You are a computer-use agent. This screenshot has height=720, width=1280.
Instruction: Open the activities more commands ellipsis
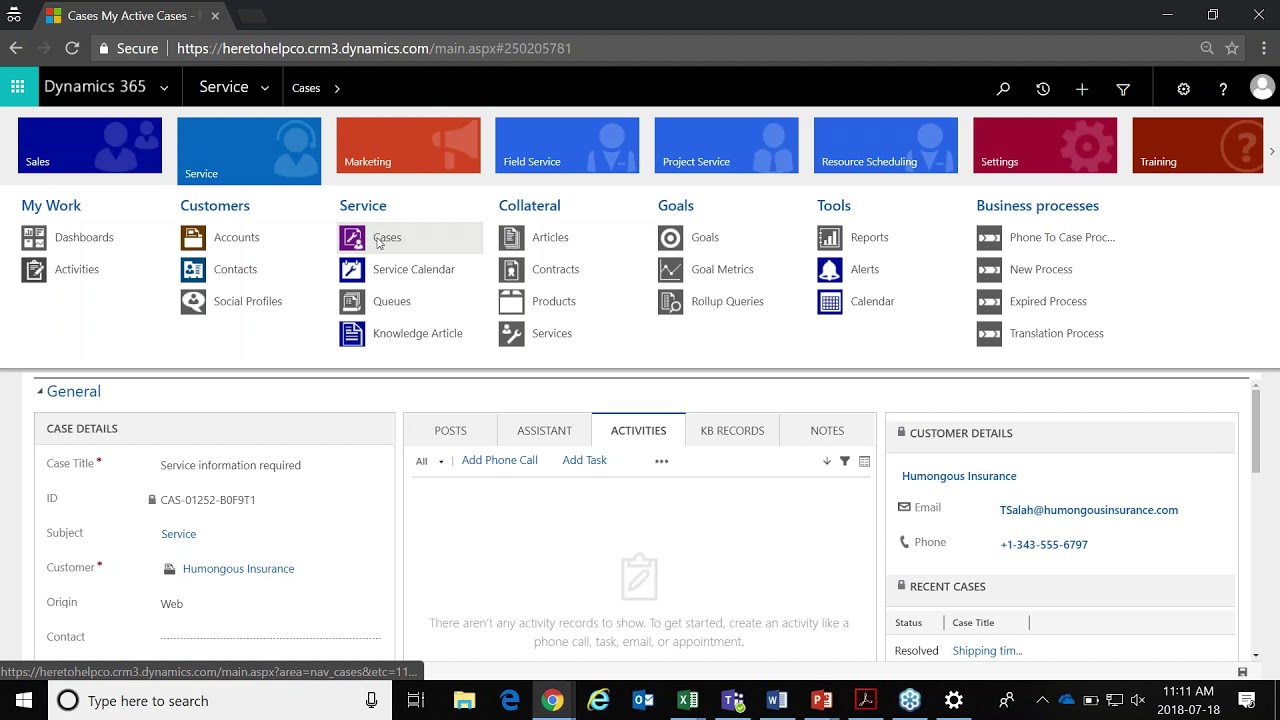(661, 461)
